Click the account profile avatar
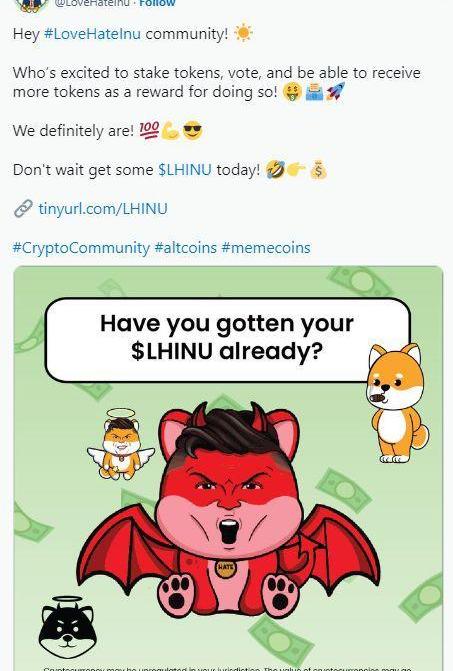 click(31, 4)
